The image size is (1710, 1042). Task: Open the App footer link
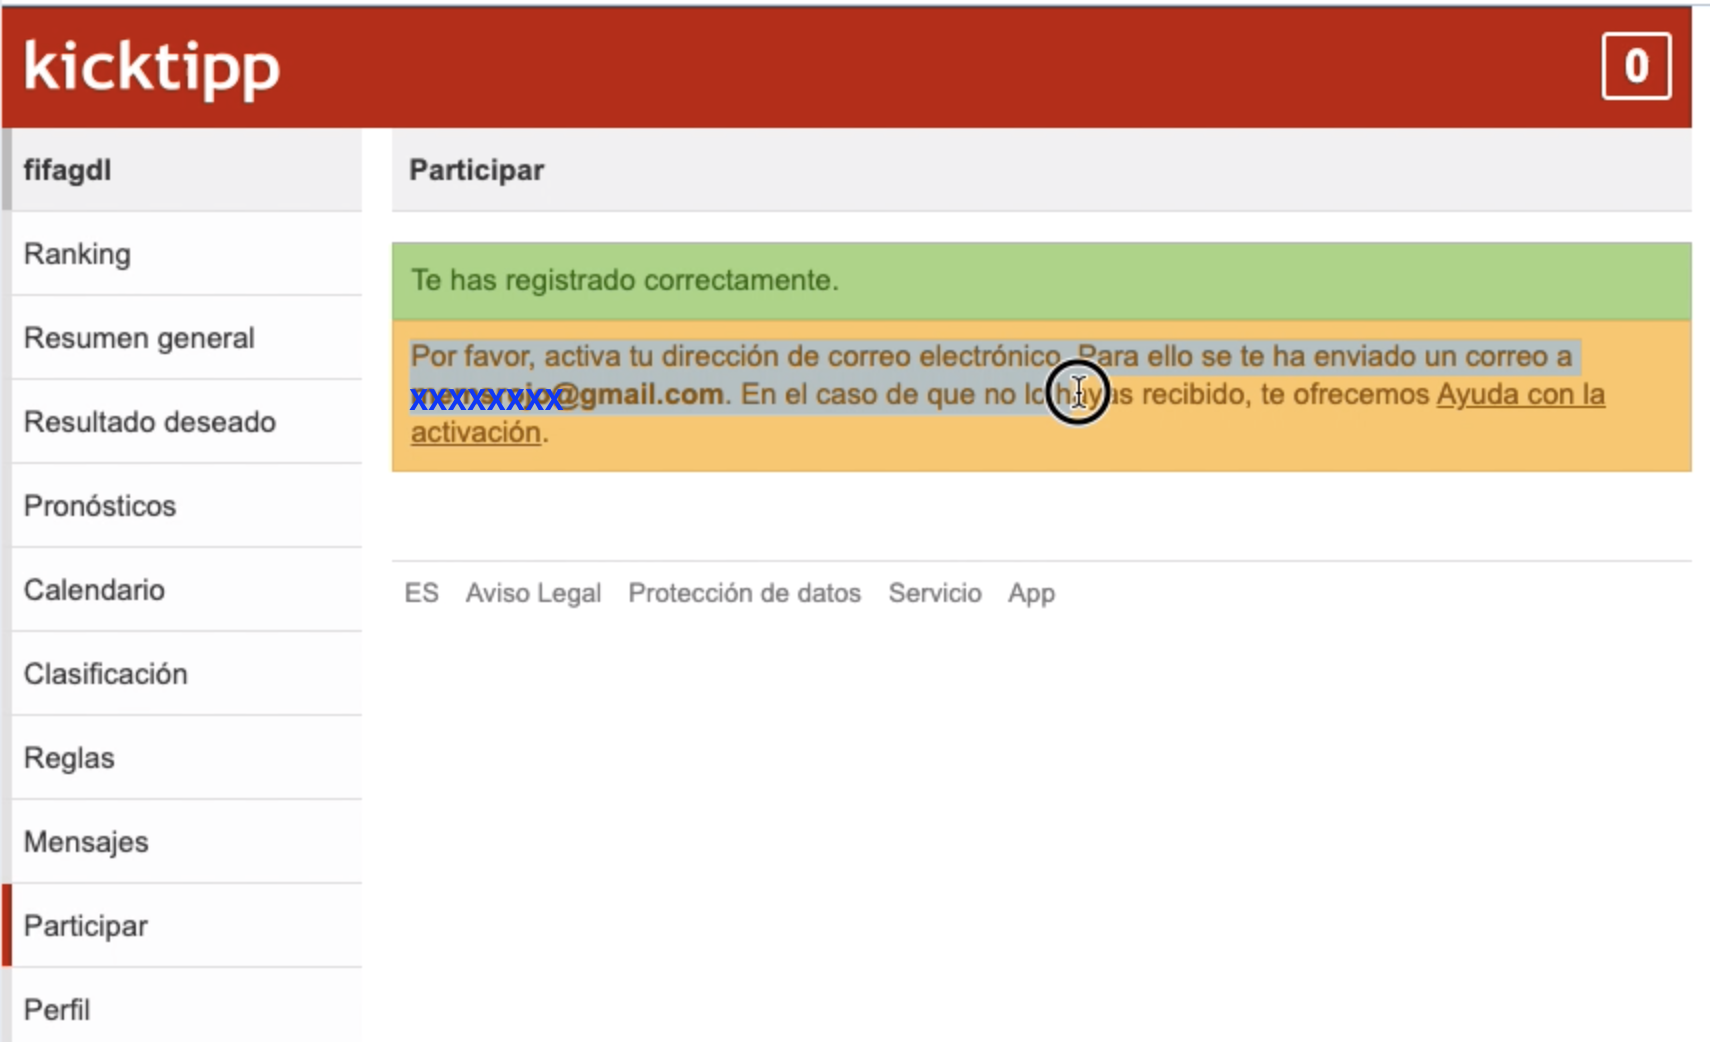1031,593
